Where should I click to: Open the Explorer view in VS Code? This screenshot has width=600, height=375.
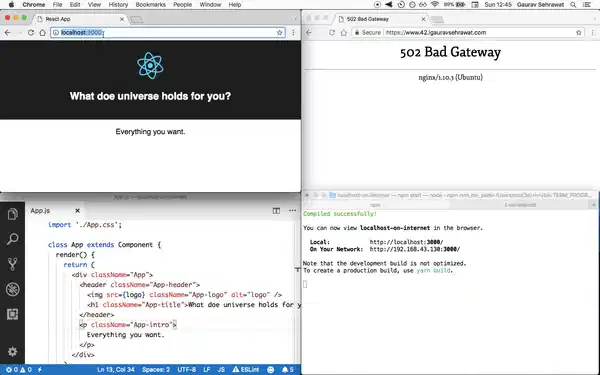tap(12, 214)
